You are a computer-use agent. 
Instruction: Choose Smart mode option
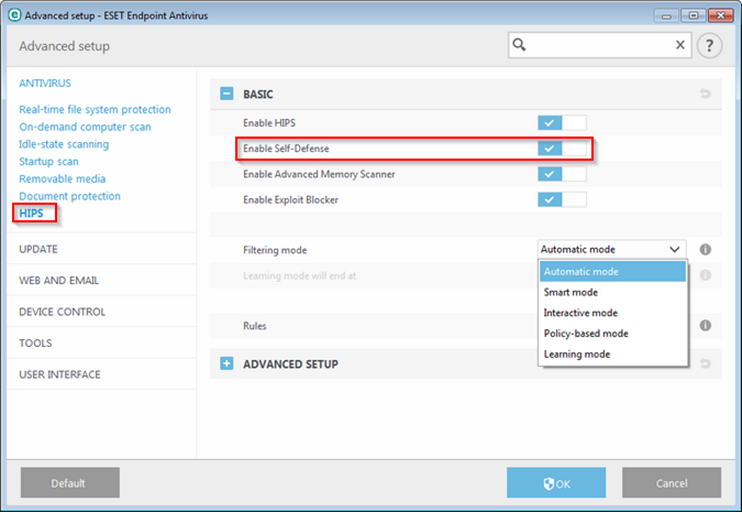(613, 292)
